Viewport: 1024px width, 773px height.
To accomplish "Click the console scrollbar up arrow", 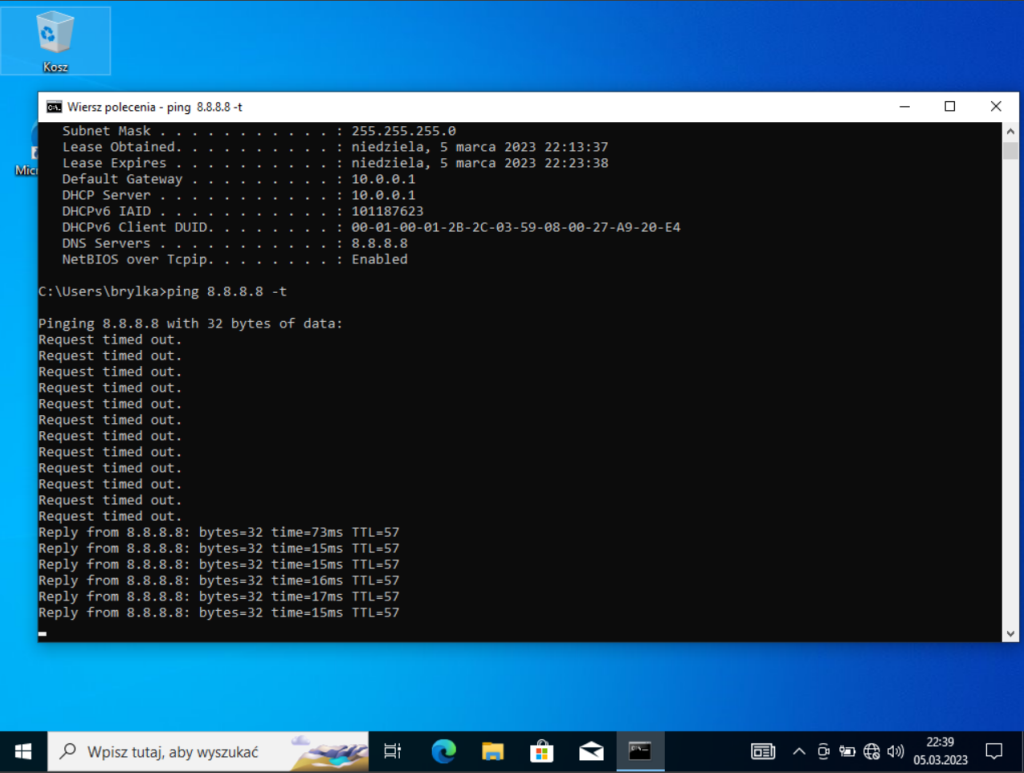I will click(1010, 131).
